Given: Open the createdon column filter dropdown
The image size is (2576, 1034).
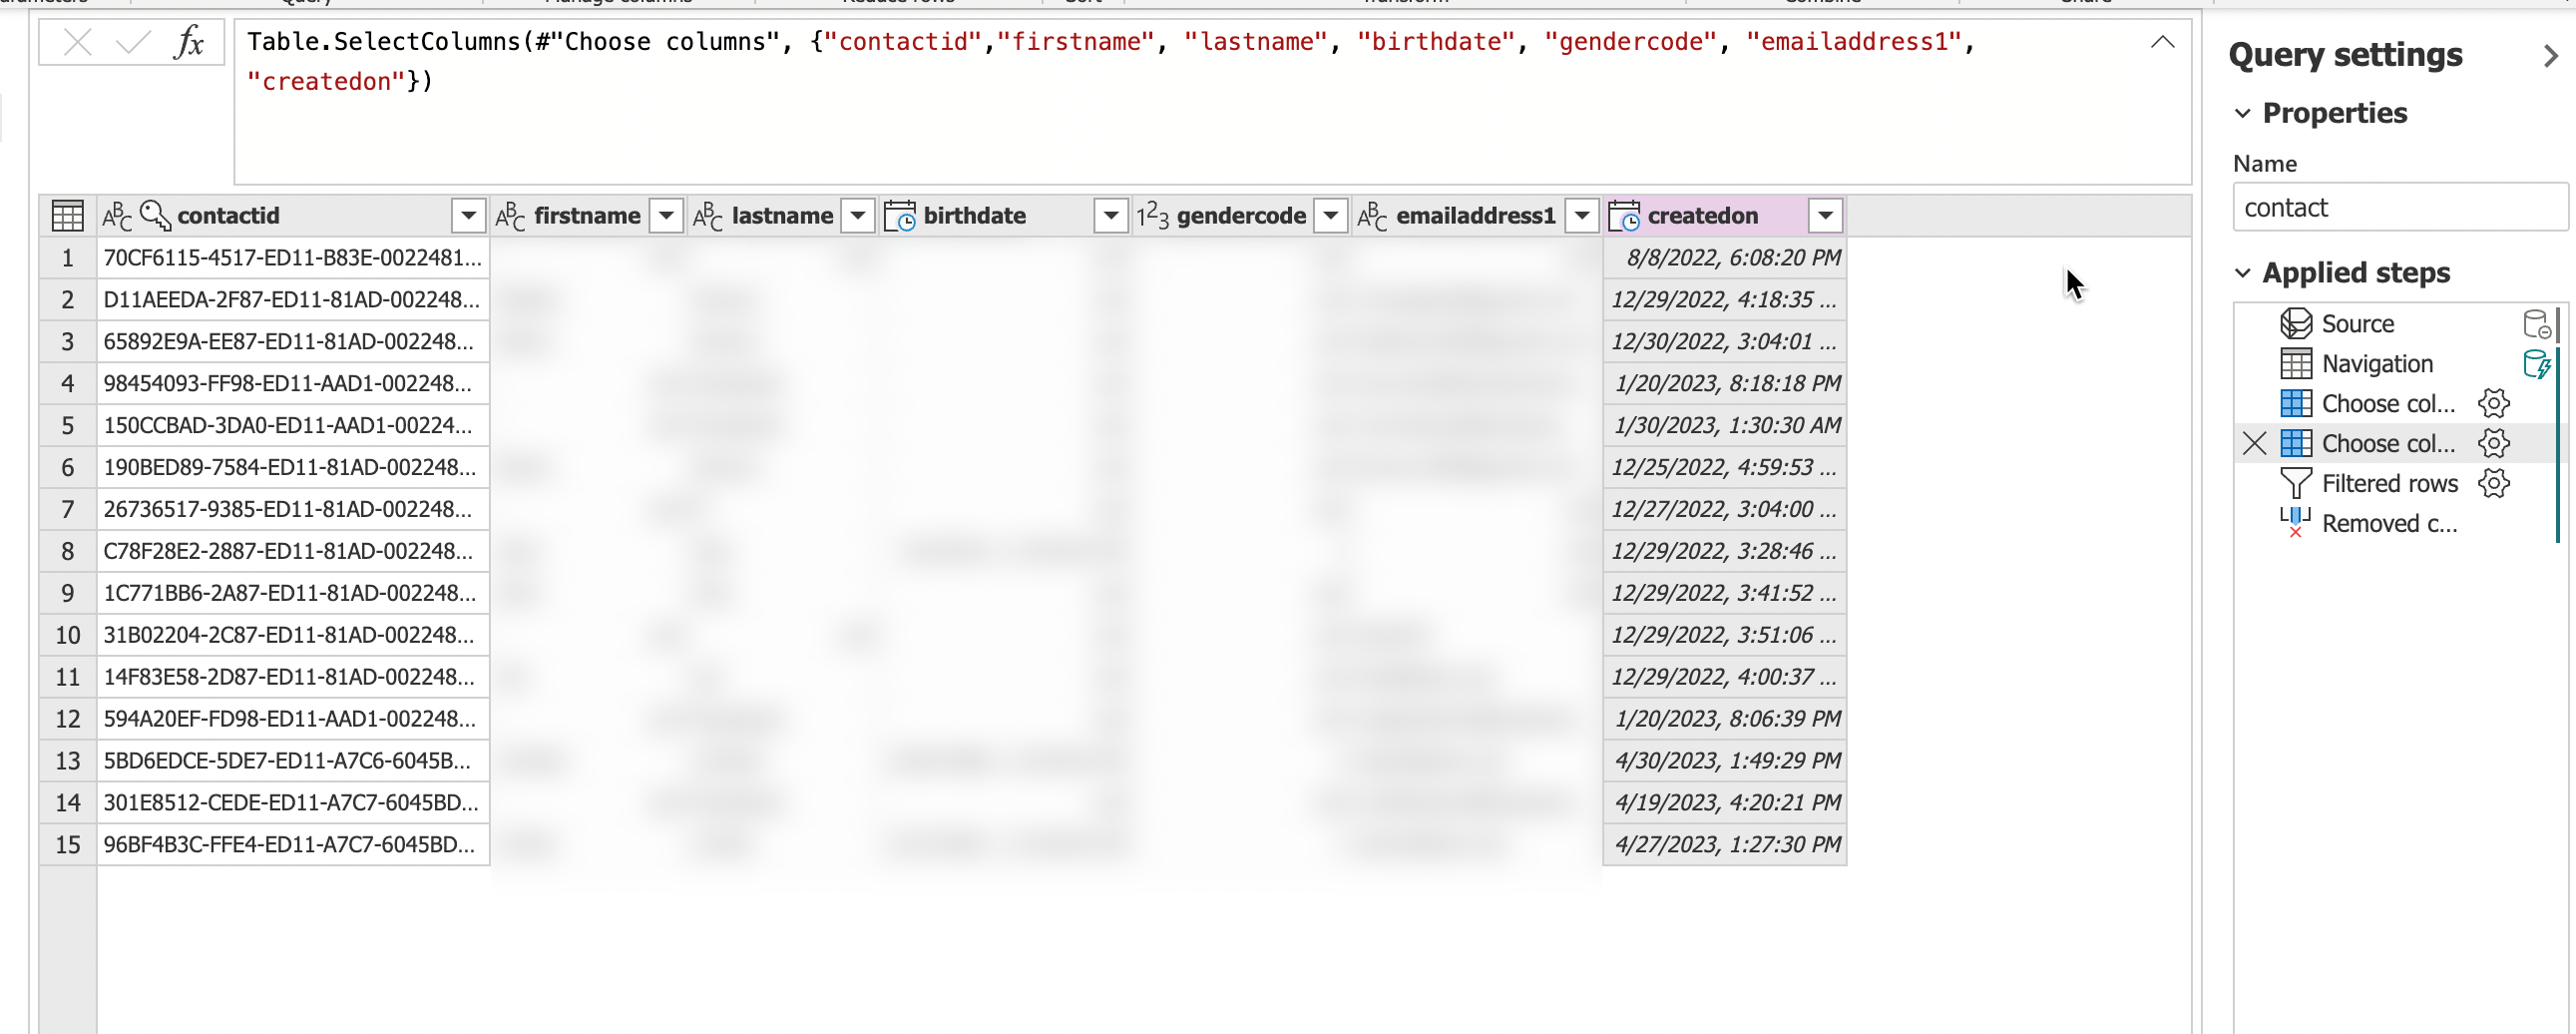Looking at the screenshot, I should tap(1825, 216).
